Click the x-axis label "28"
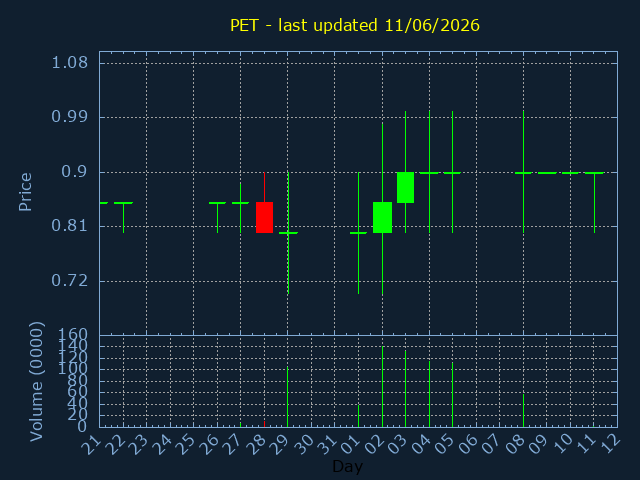640x480 pixels. pos(256,445)
